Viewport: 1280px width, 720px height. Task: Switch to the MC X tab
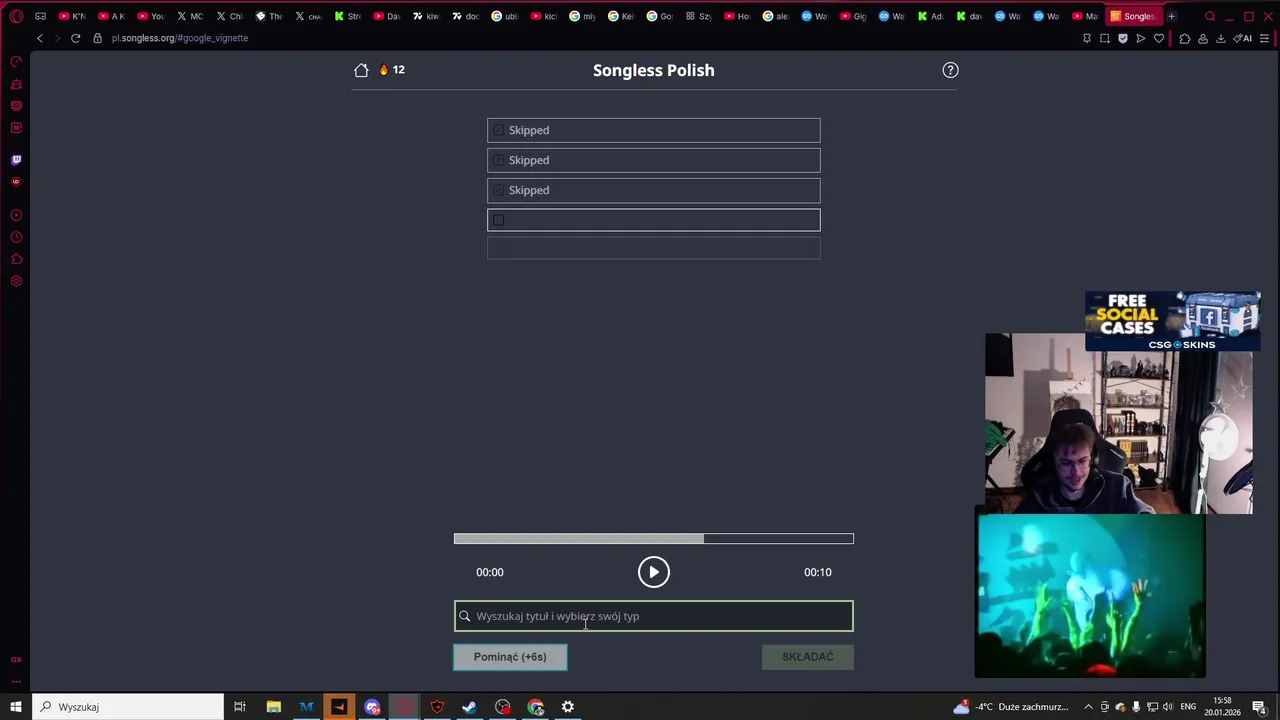(189, 16)
